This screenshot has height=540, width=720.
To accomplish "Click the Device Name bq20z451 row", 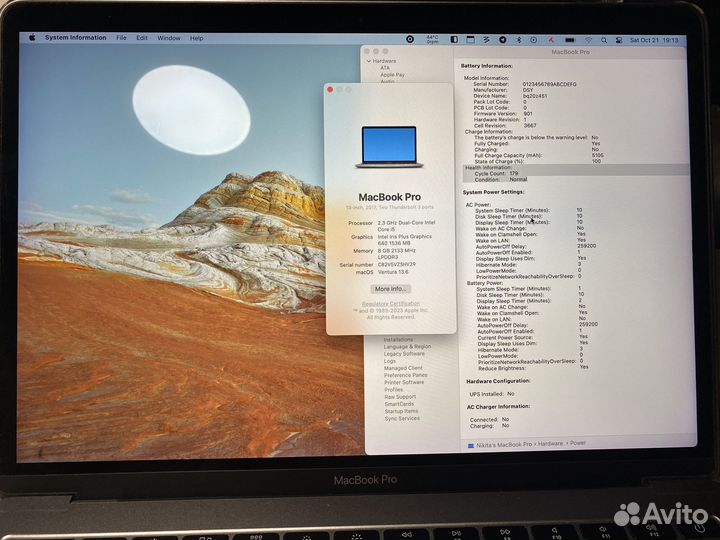I will (x=510, y=96).
